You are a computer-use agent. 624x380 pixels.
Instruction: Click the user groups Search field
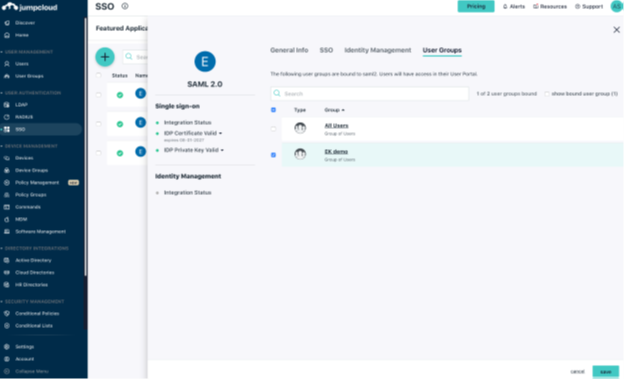coord(370,94)
